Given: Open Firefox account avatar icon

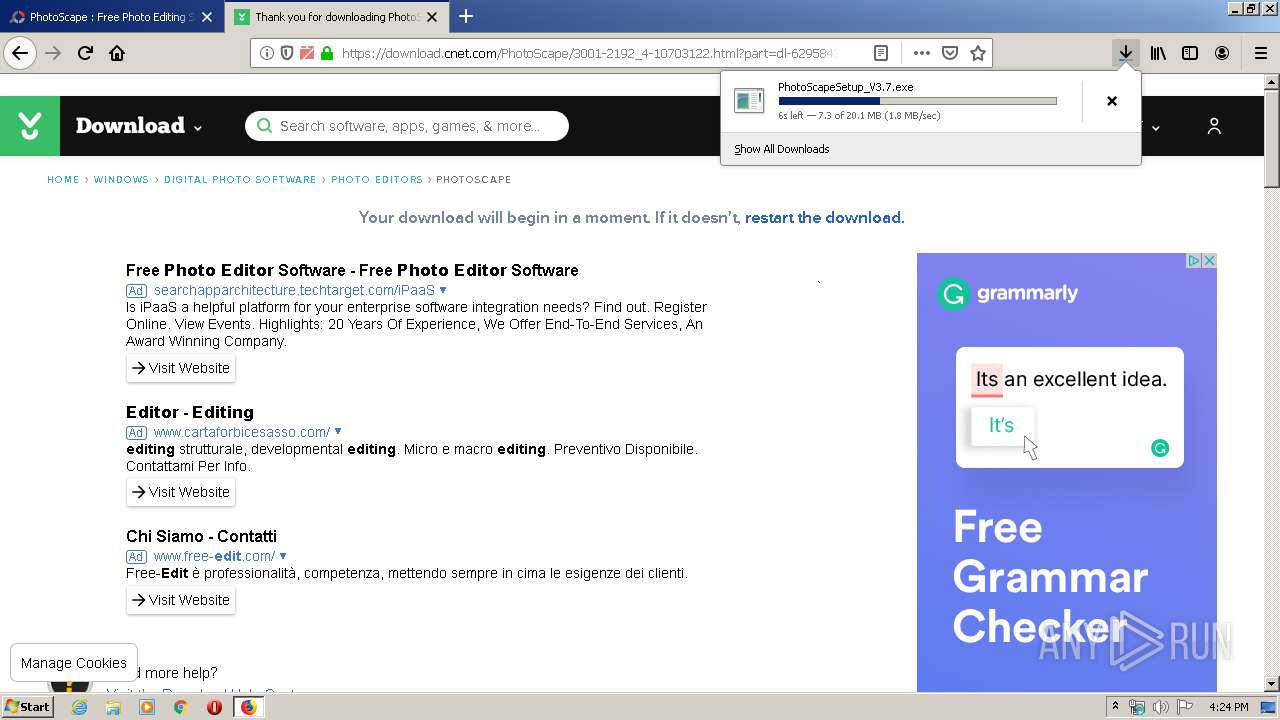Looking at the screenshot, I should tap(1222, 53).
